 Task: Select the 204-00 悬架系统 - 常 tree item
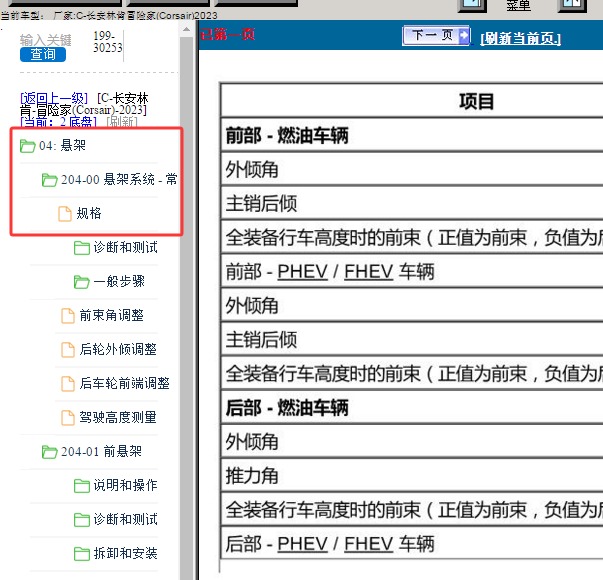[119, 179]
